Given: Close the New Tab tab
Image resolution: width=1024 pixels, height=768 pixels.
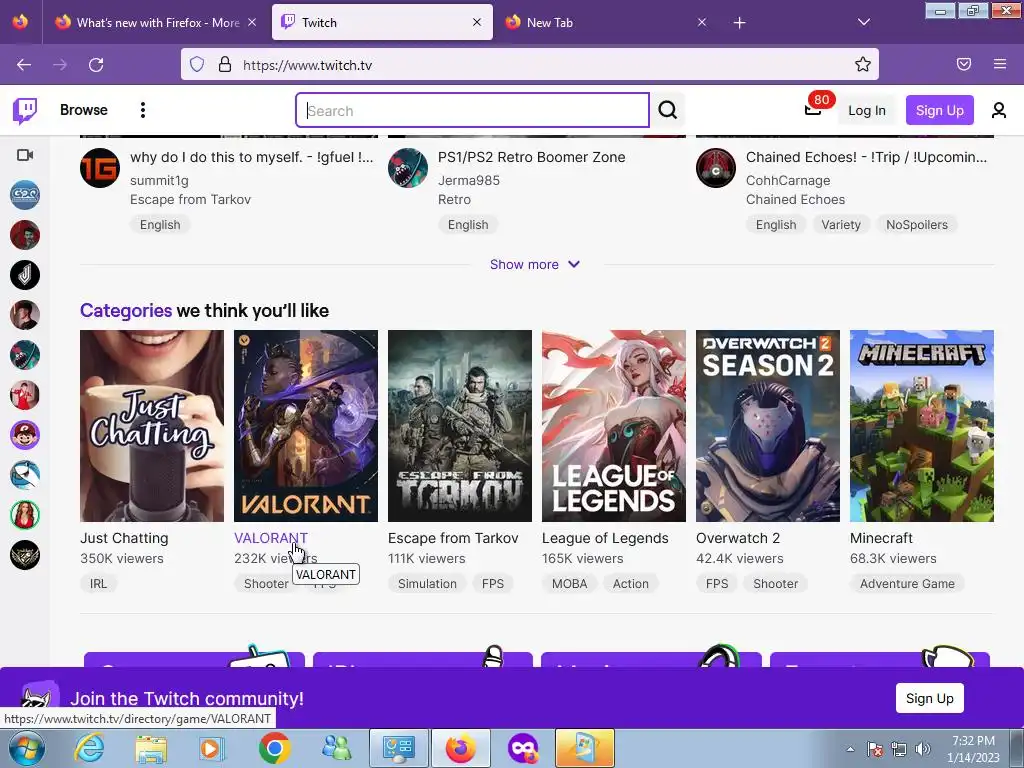Looking at the screenshot, I should [x=702, y=23].
